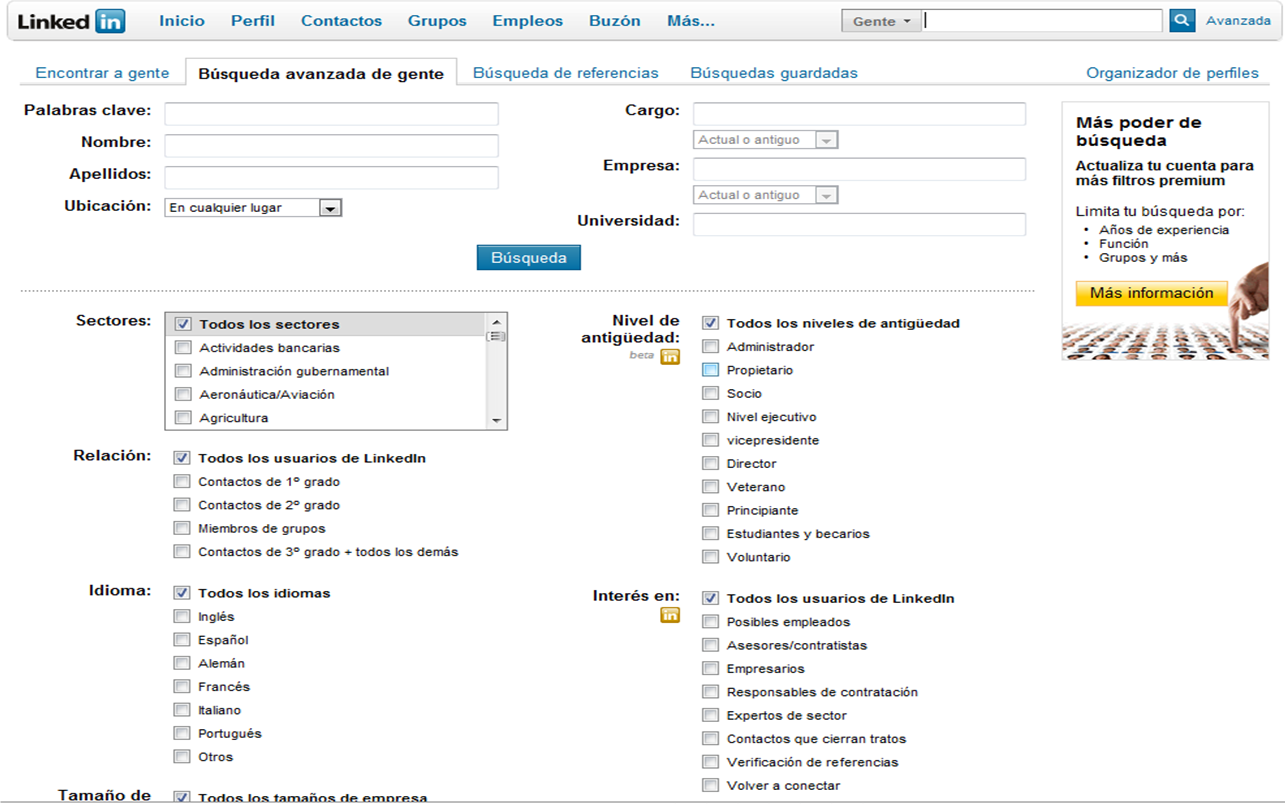Check Asesores/contratistas interest
This screenshot has width=1285, height=804.
coord(710,645)
